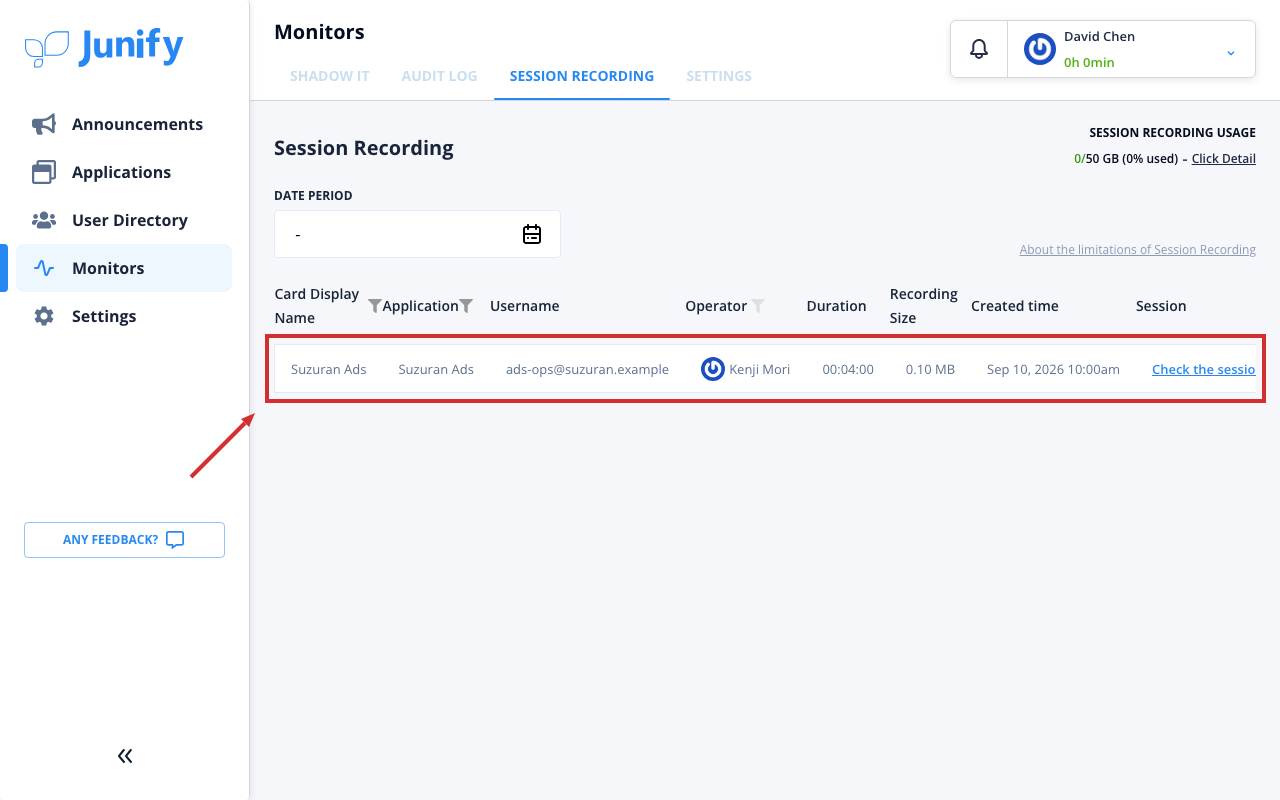Click the Applications window icon
Viewport: 1280px width, 800px height.
click(44, 172)
